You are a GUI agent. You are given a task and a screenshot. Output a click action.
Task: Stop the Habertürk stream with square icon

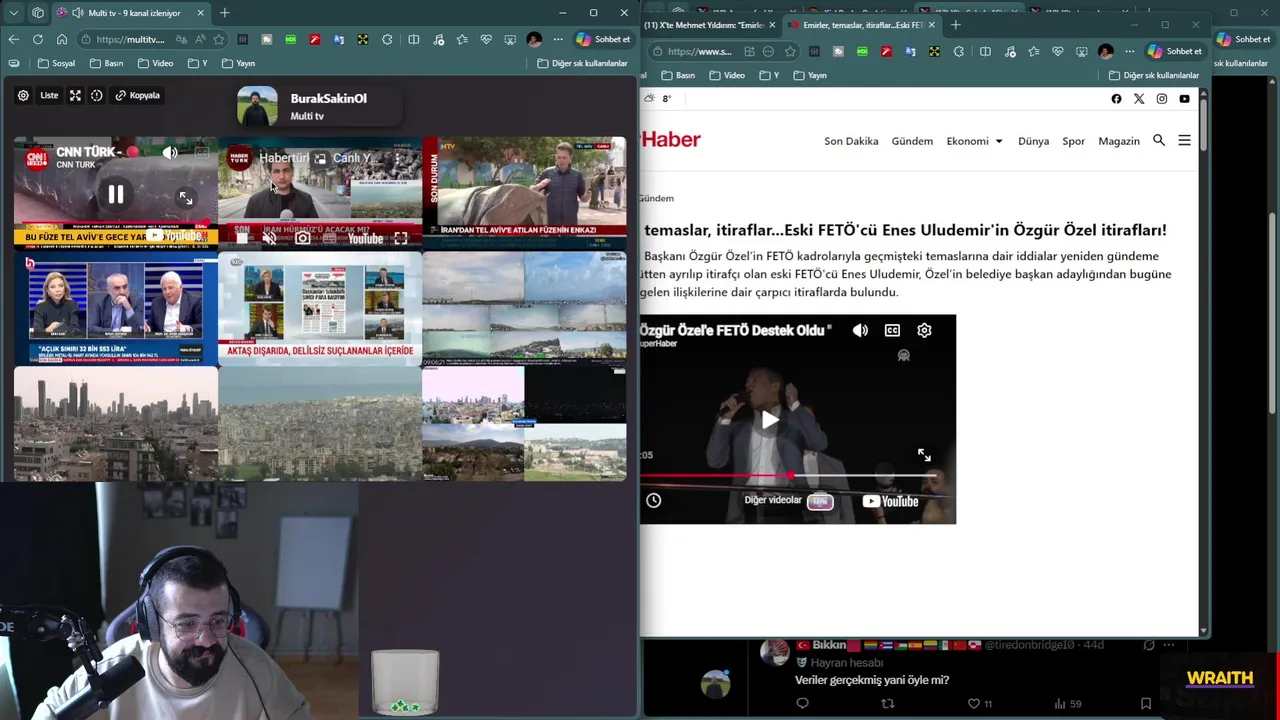[x=241, y=238]
